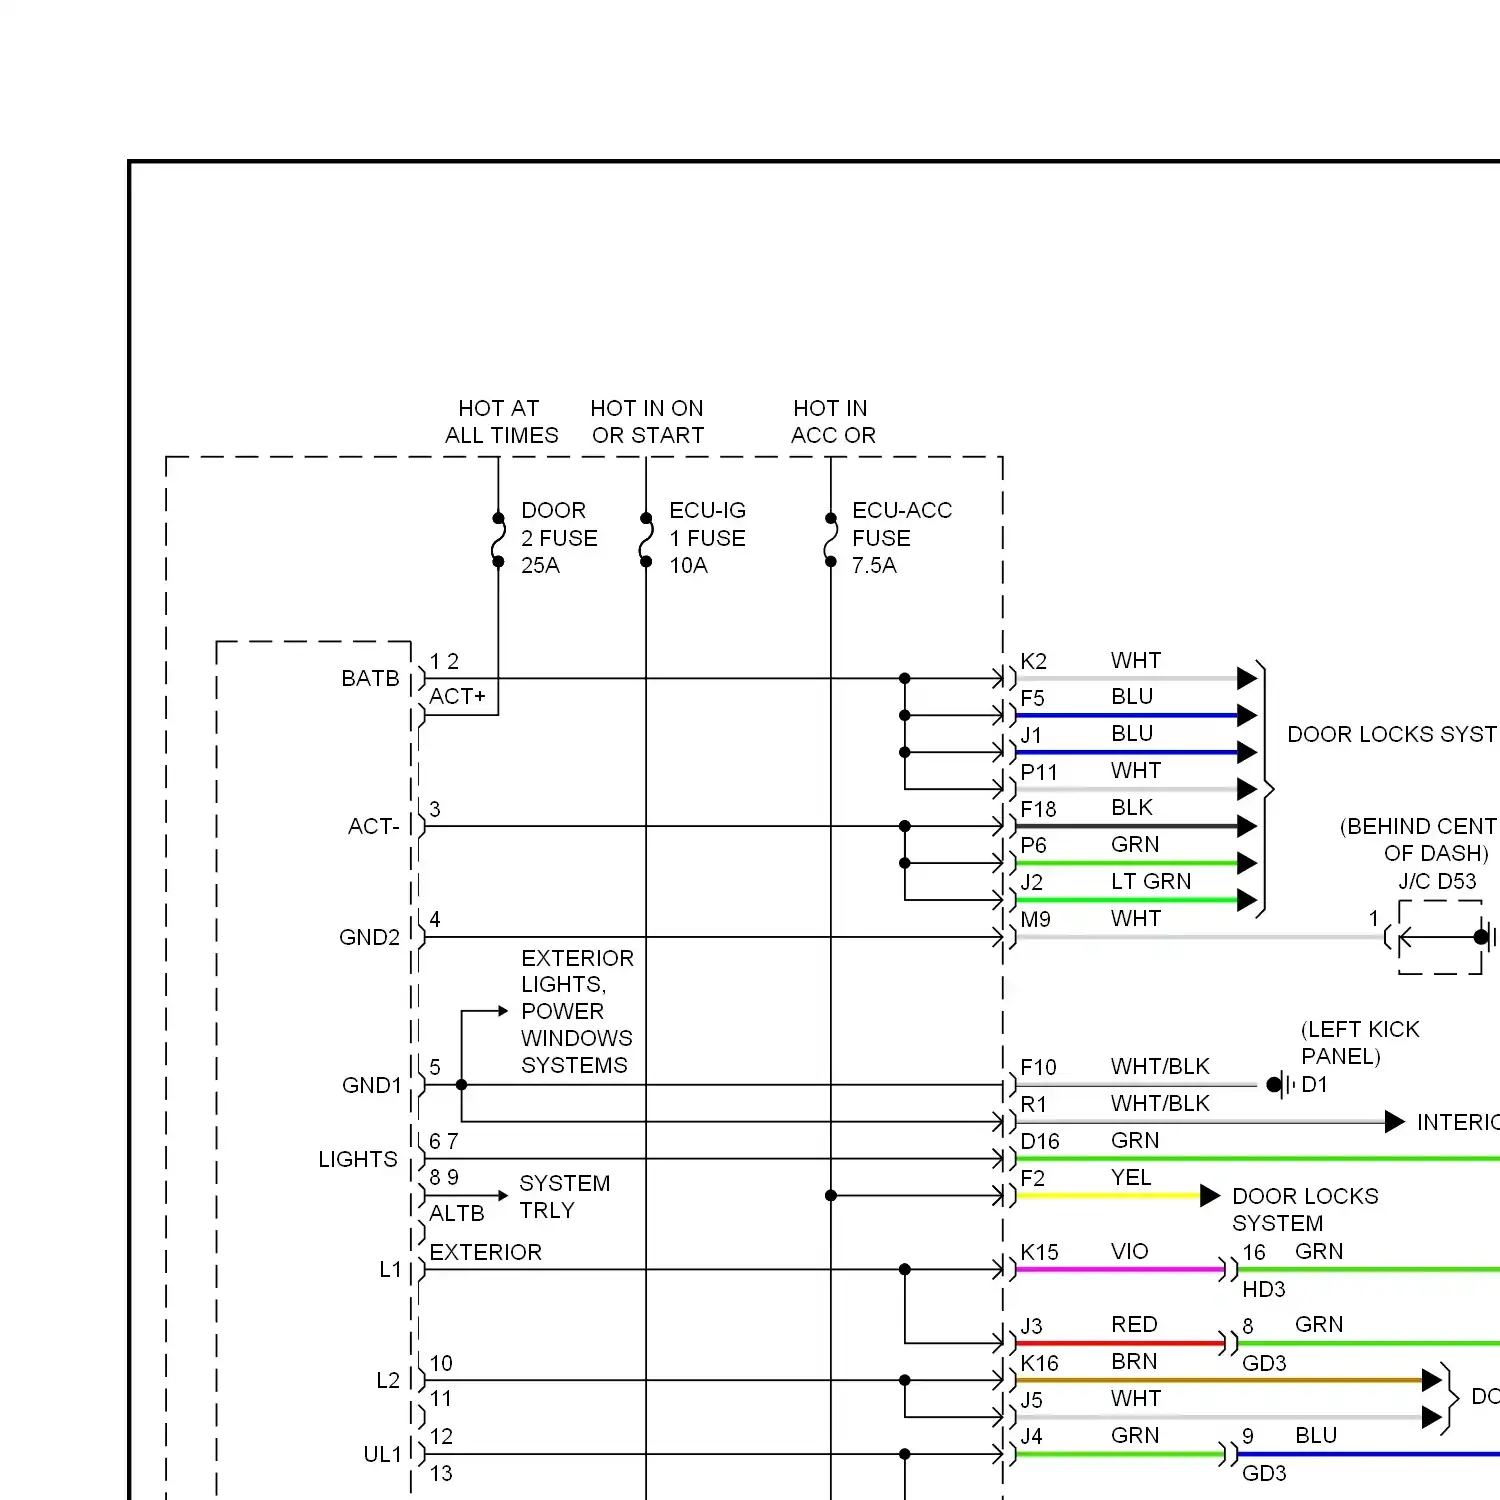Screen dimensions: 1500x1500
Task: Click the GD3 label under pin 9
Action: (x=1264, y=1474)
